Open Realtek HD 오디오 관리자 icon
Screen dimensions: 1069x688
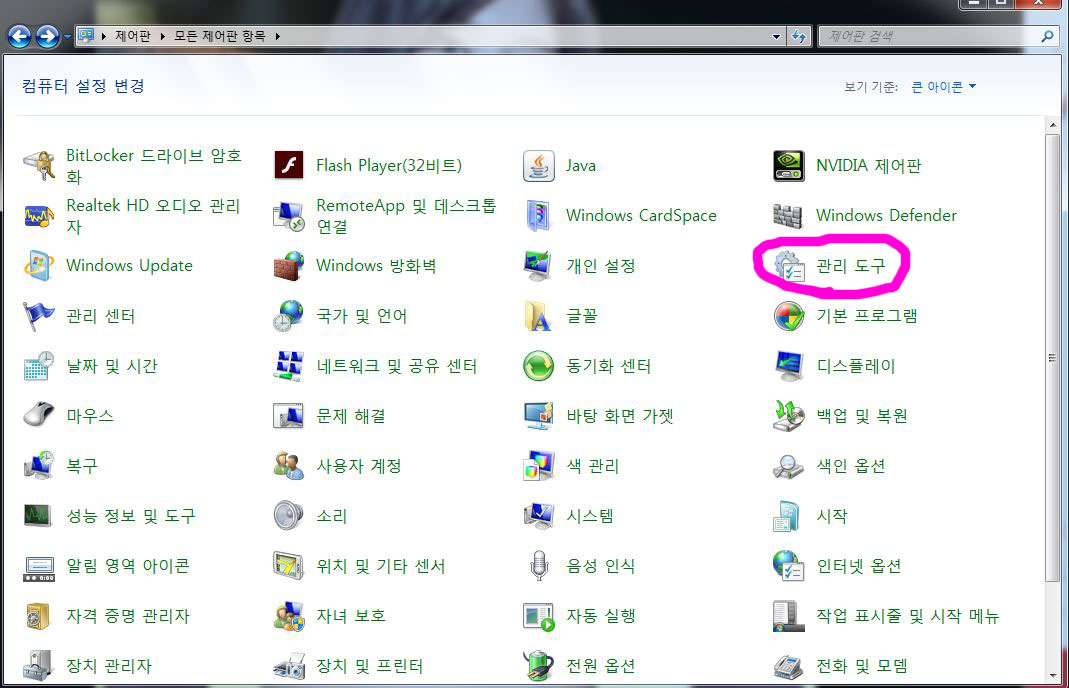tap(38, 215)
